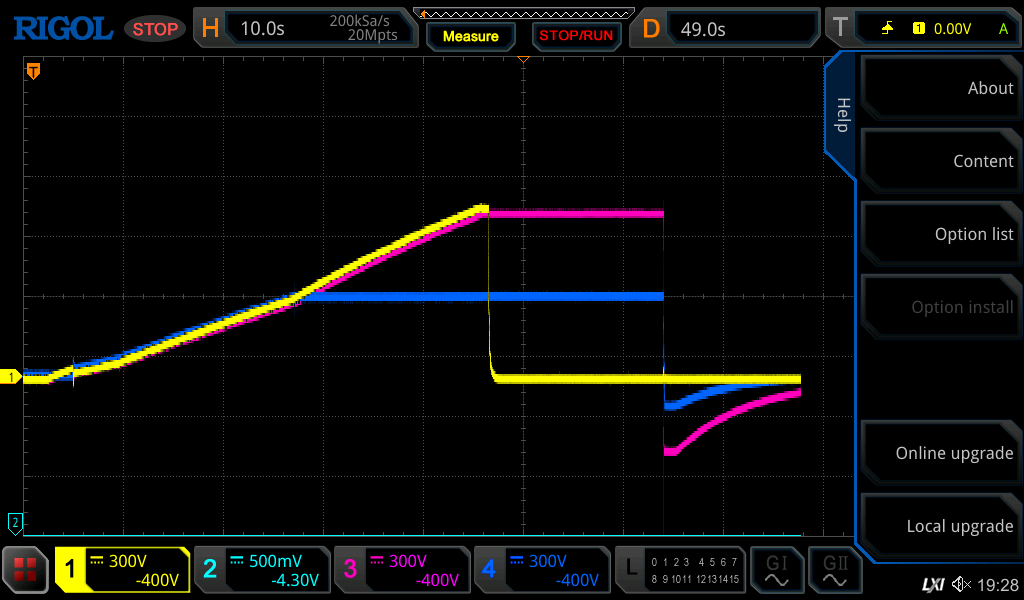
Task: Click the muted speaker sound icon
Action: tap(961, 584)
